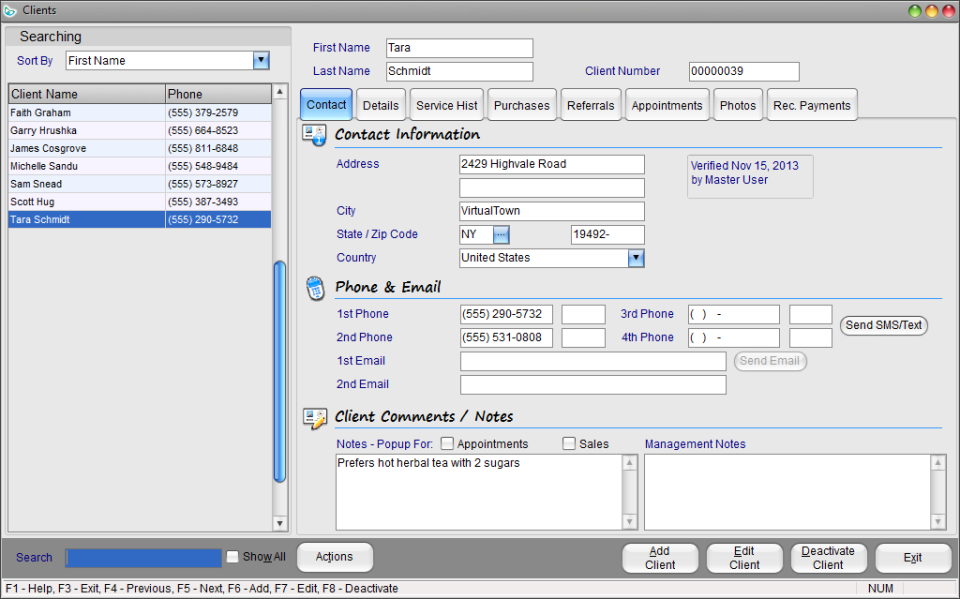Click the 4th Phone number field
The width and height of the screenshot is (960, 599).
(733, 337)
